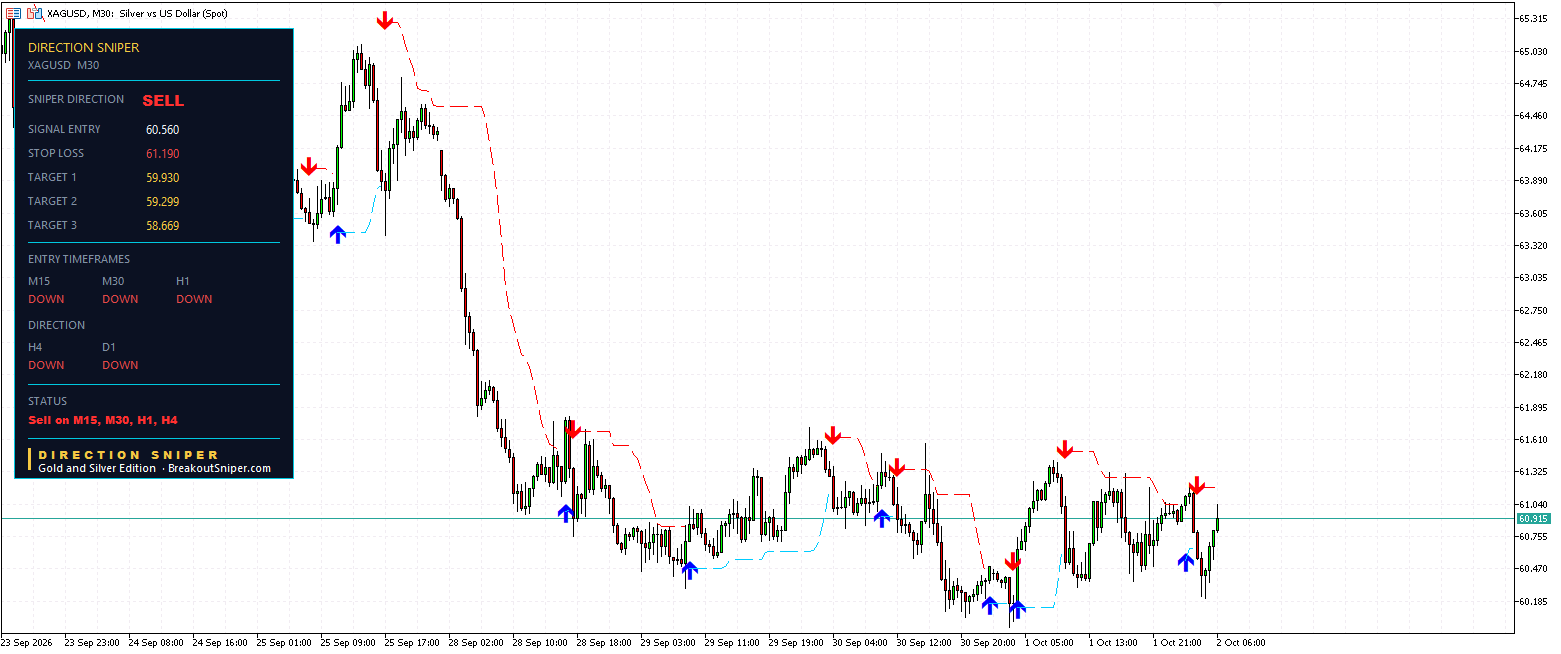Viewport: 1561px width, 654px height.
Task: Click the current price tag 60.915
Action: 1533,519
